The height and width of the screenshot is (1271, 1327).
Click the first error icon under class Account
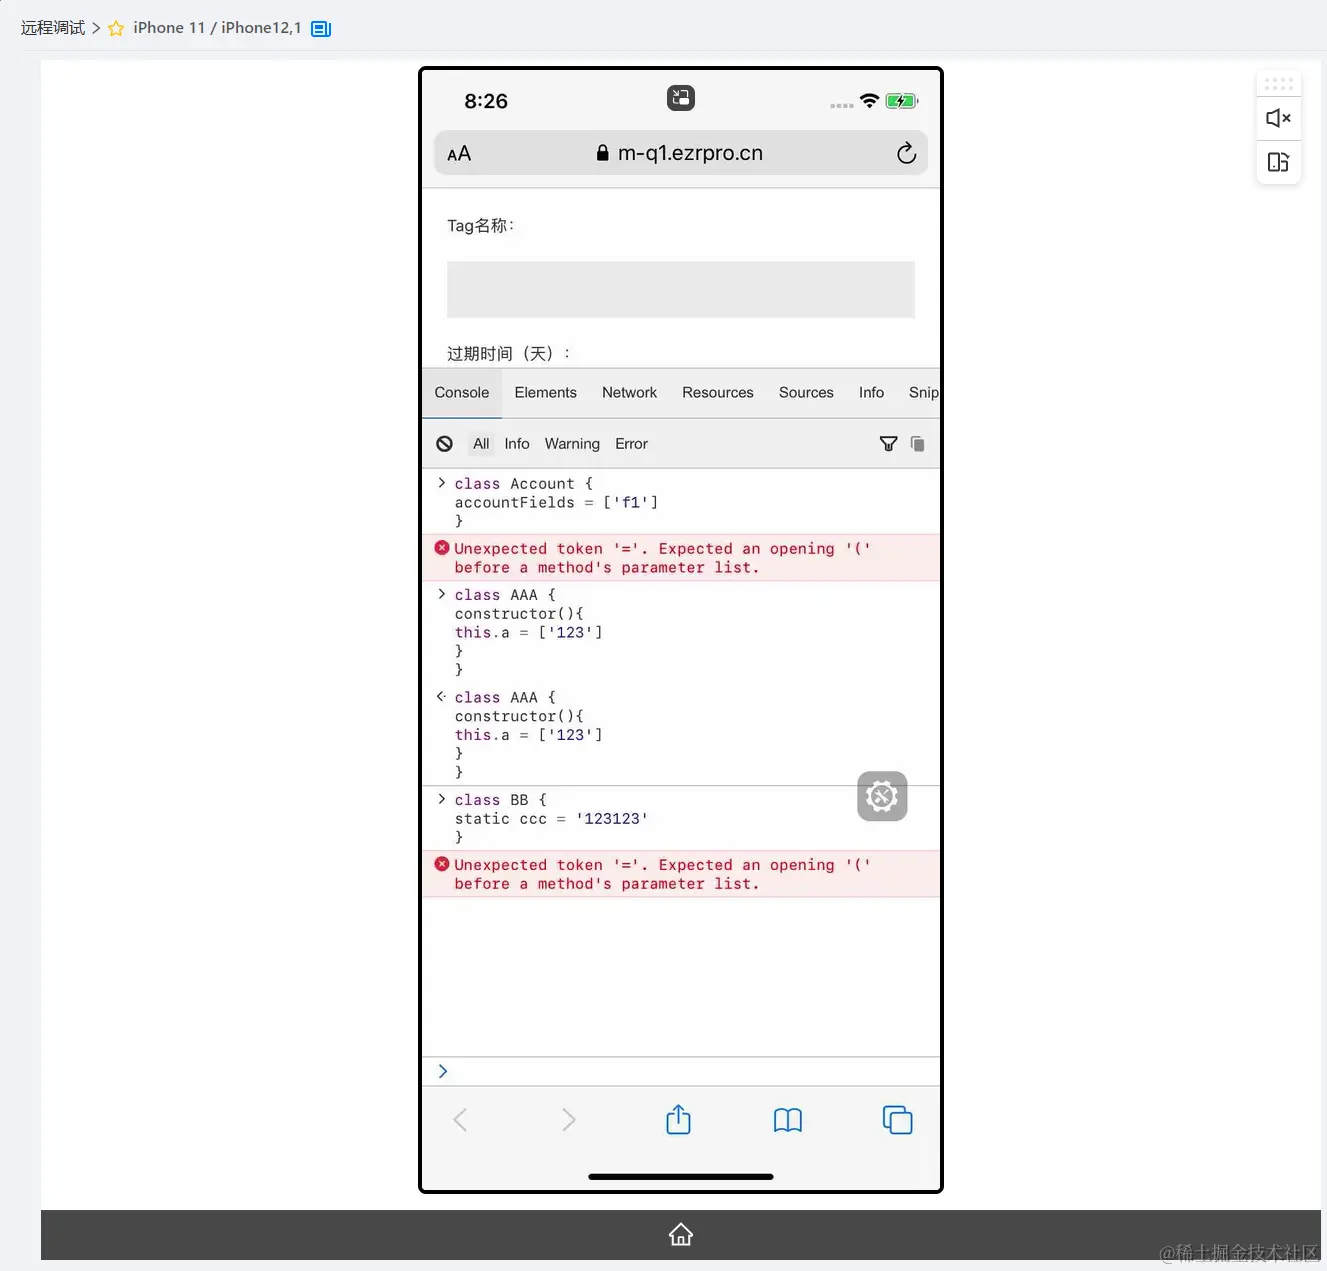click(442, 548)
